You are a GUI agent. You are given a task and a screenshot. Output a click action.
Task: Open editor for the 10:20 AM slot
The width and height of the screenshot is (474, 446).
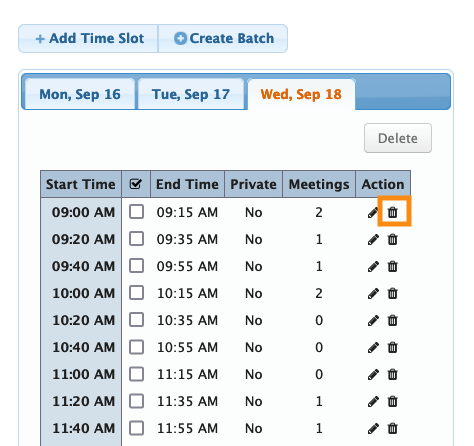point(373,320)
